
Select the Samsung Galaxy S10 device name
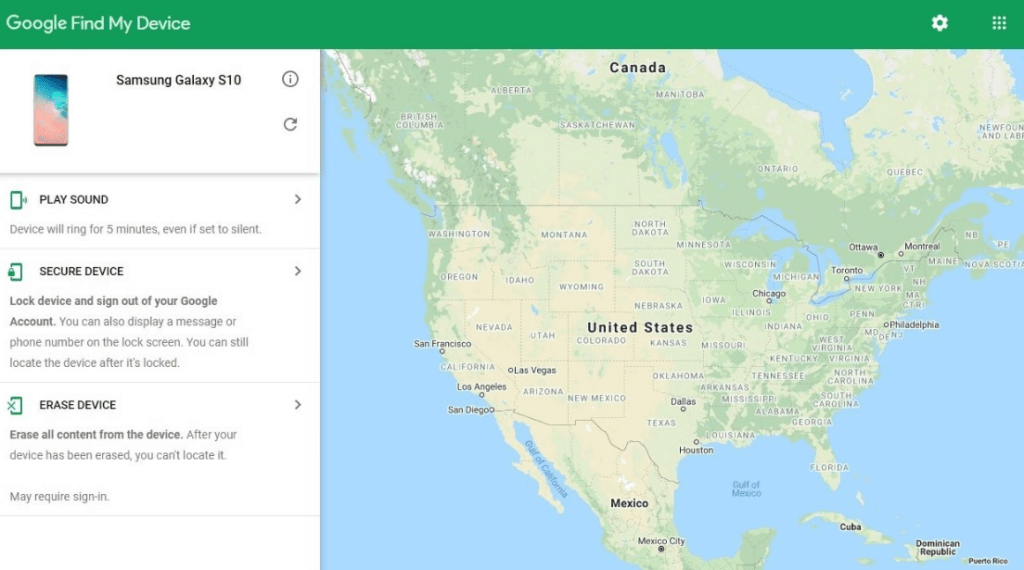[x=178, y=80]
